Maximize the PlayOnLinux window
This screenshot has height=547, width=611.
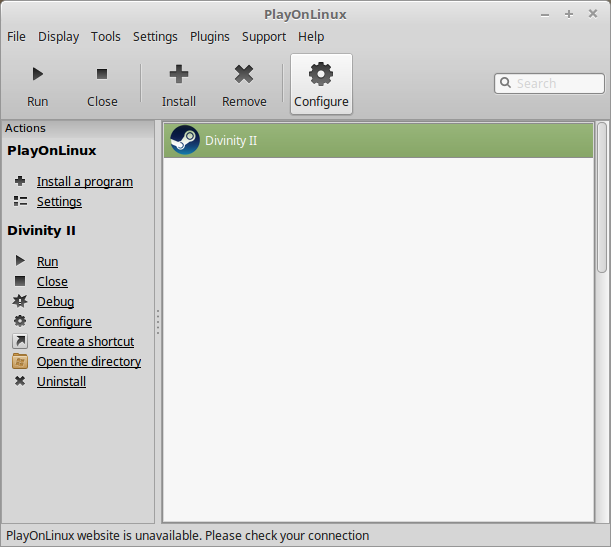pos(569,14)
